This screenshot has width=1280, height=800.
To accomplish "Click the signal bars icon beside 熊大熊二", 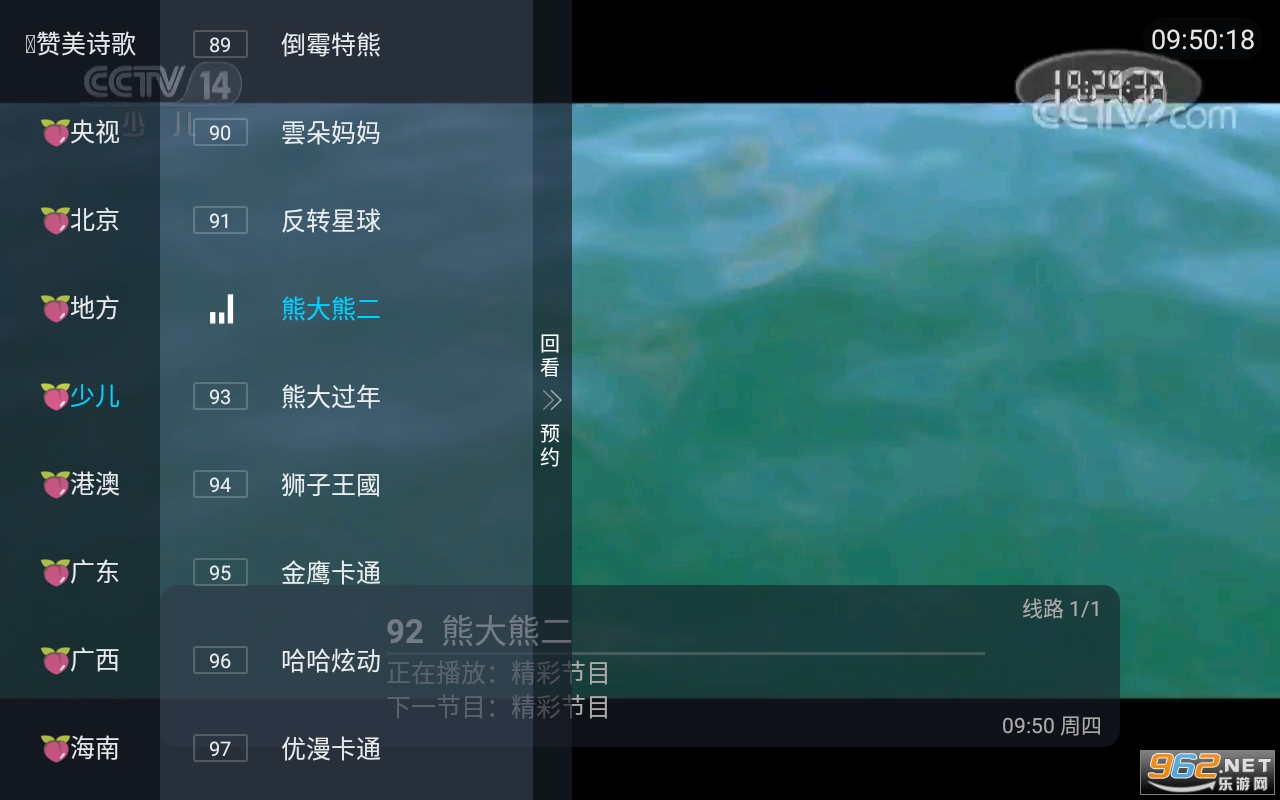I will coord(221,309).
